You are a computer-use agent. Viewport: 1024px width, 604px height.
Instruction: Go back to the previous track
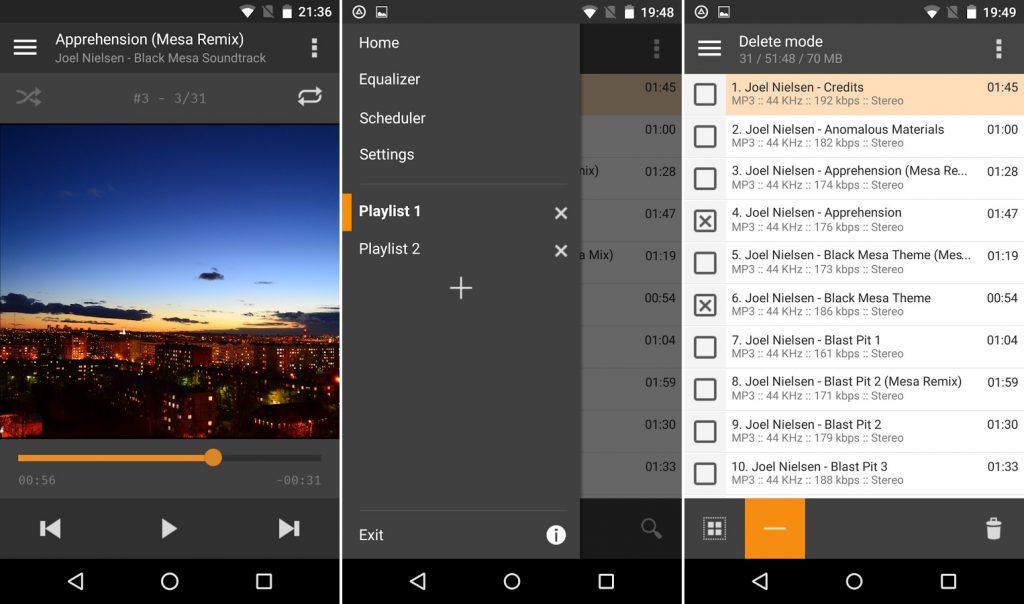(x=50, y=529)
